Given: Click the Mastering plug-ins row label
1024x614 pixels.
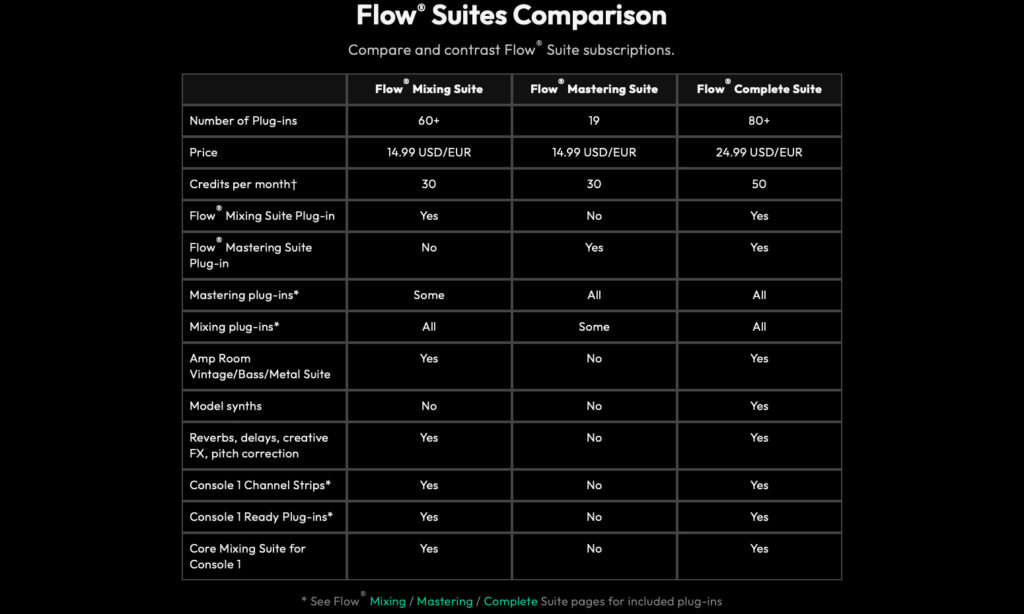Looking at the screenshot, I should tap(244, 295).
